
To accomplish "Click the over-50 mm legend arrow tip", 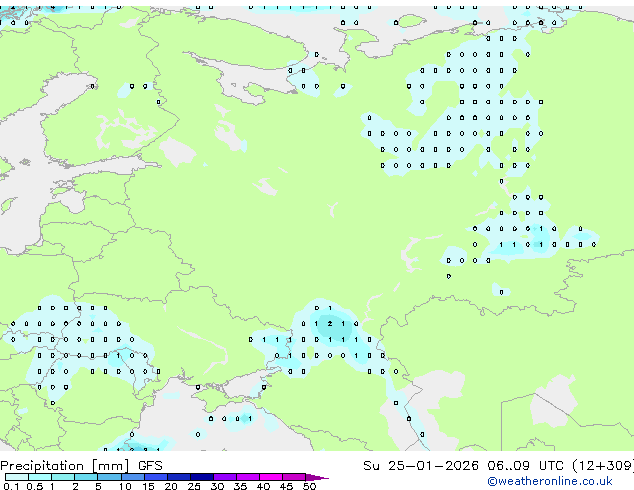I will coord(317,477).
